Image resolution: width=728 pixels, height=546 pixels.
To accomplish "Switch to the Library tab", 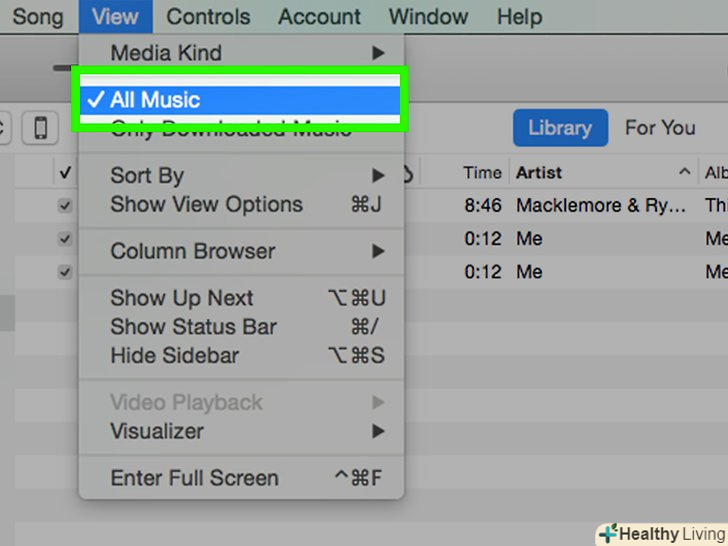I will pyautogui.click(x=560, y=128).
